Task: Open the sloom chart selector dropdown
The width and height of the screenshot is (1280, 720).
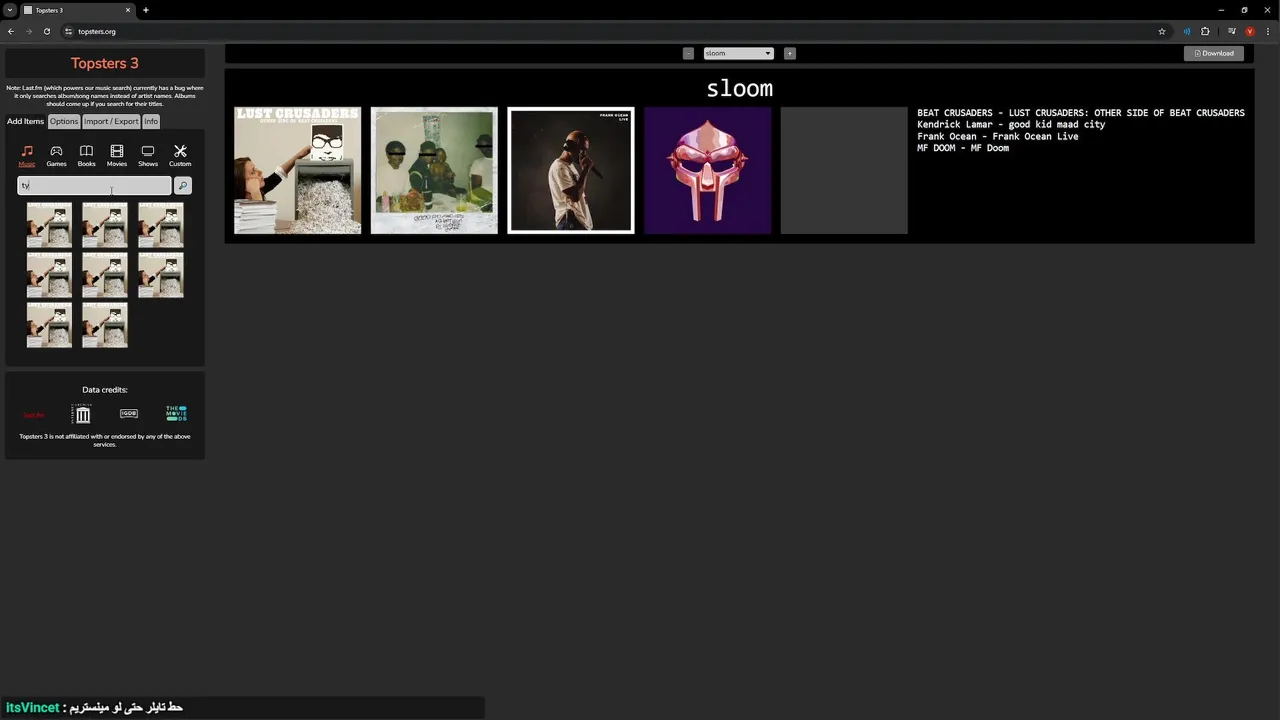Action: [739, 53]
